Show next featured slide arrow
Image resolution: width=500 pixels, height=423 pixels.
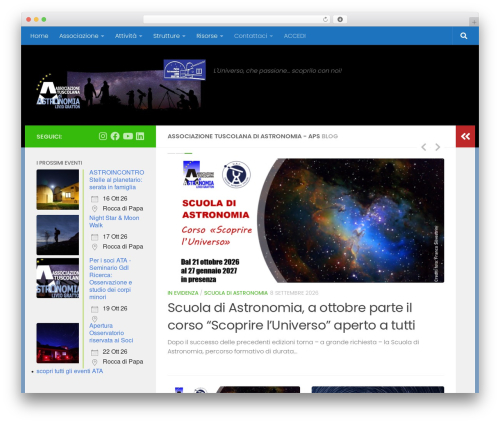[438, 147]
